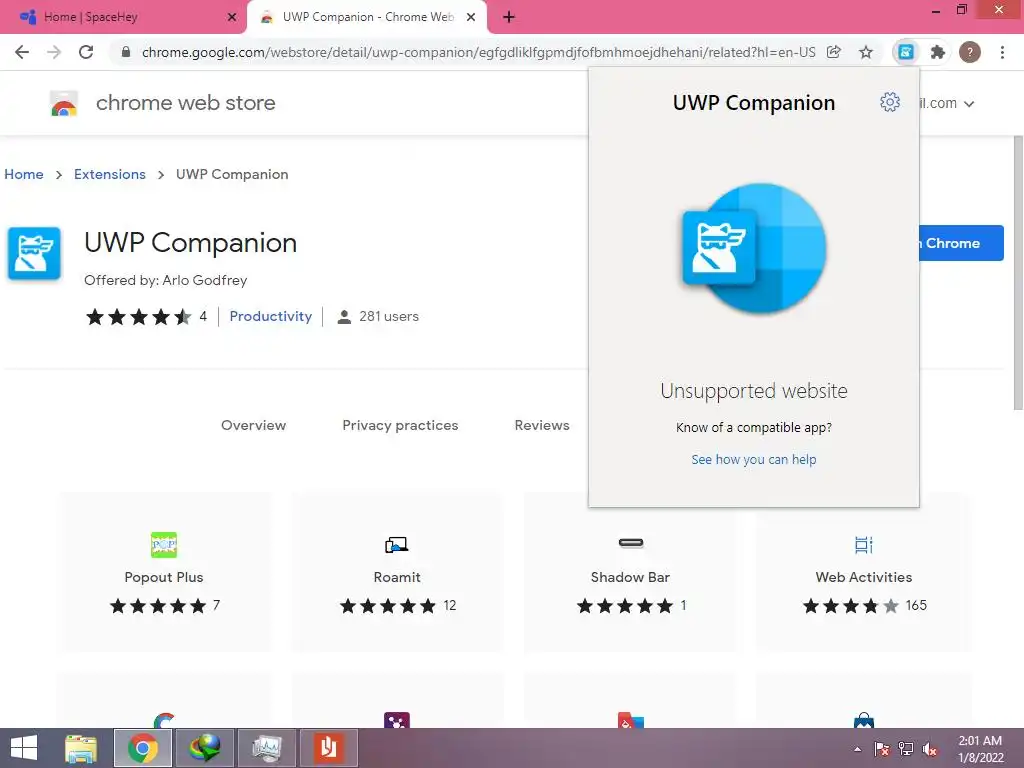Open the Popout Plus extension card

164,572
